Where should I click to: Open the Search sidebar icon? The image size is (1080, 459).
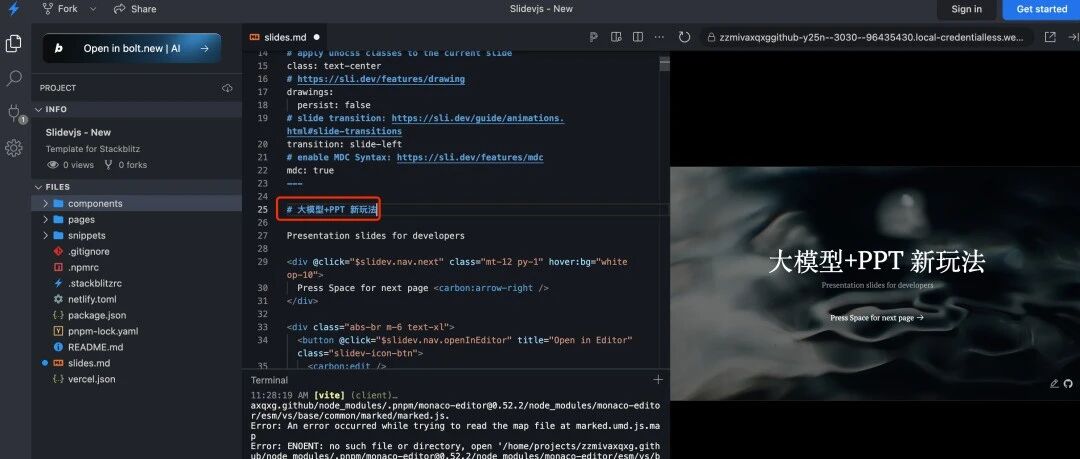point(14,78)
